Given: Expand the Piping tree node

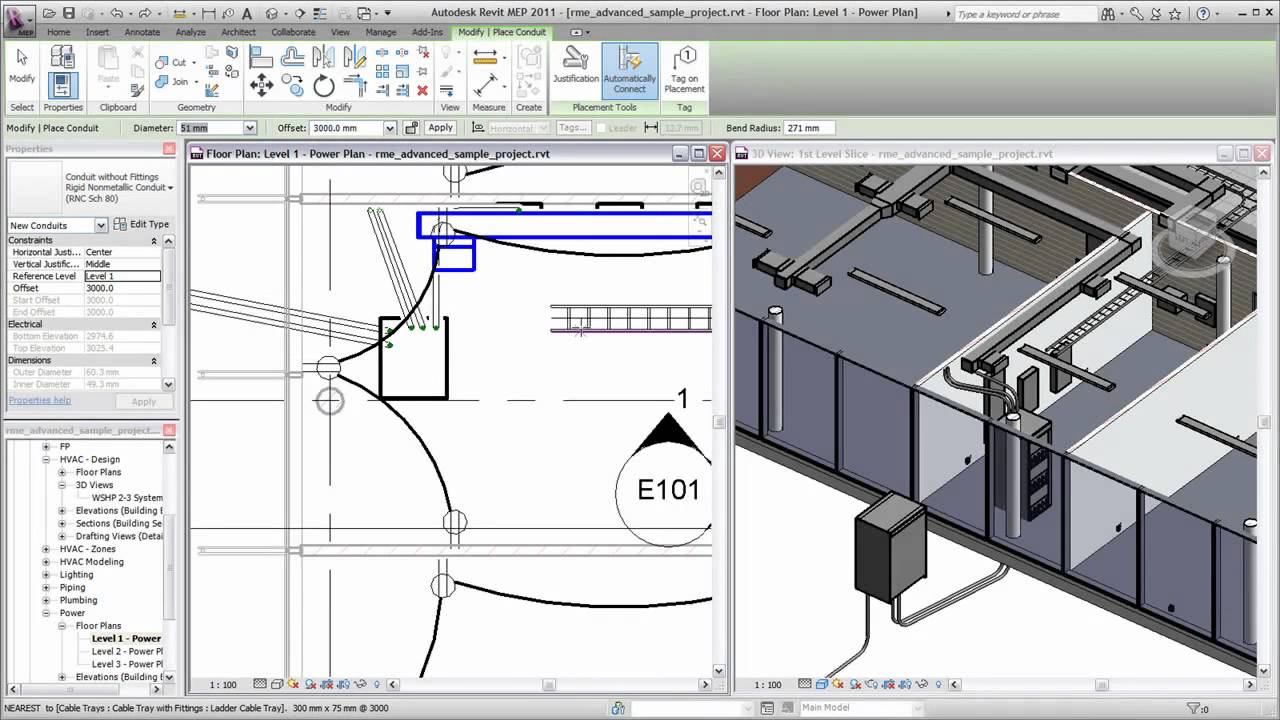Looking at the screenshot, I should 46,587.
